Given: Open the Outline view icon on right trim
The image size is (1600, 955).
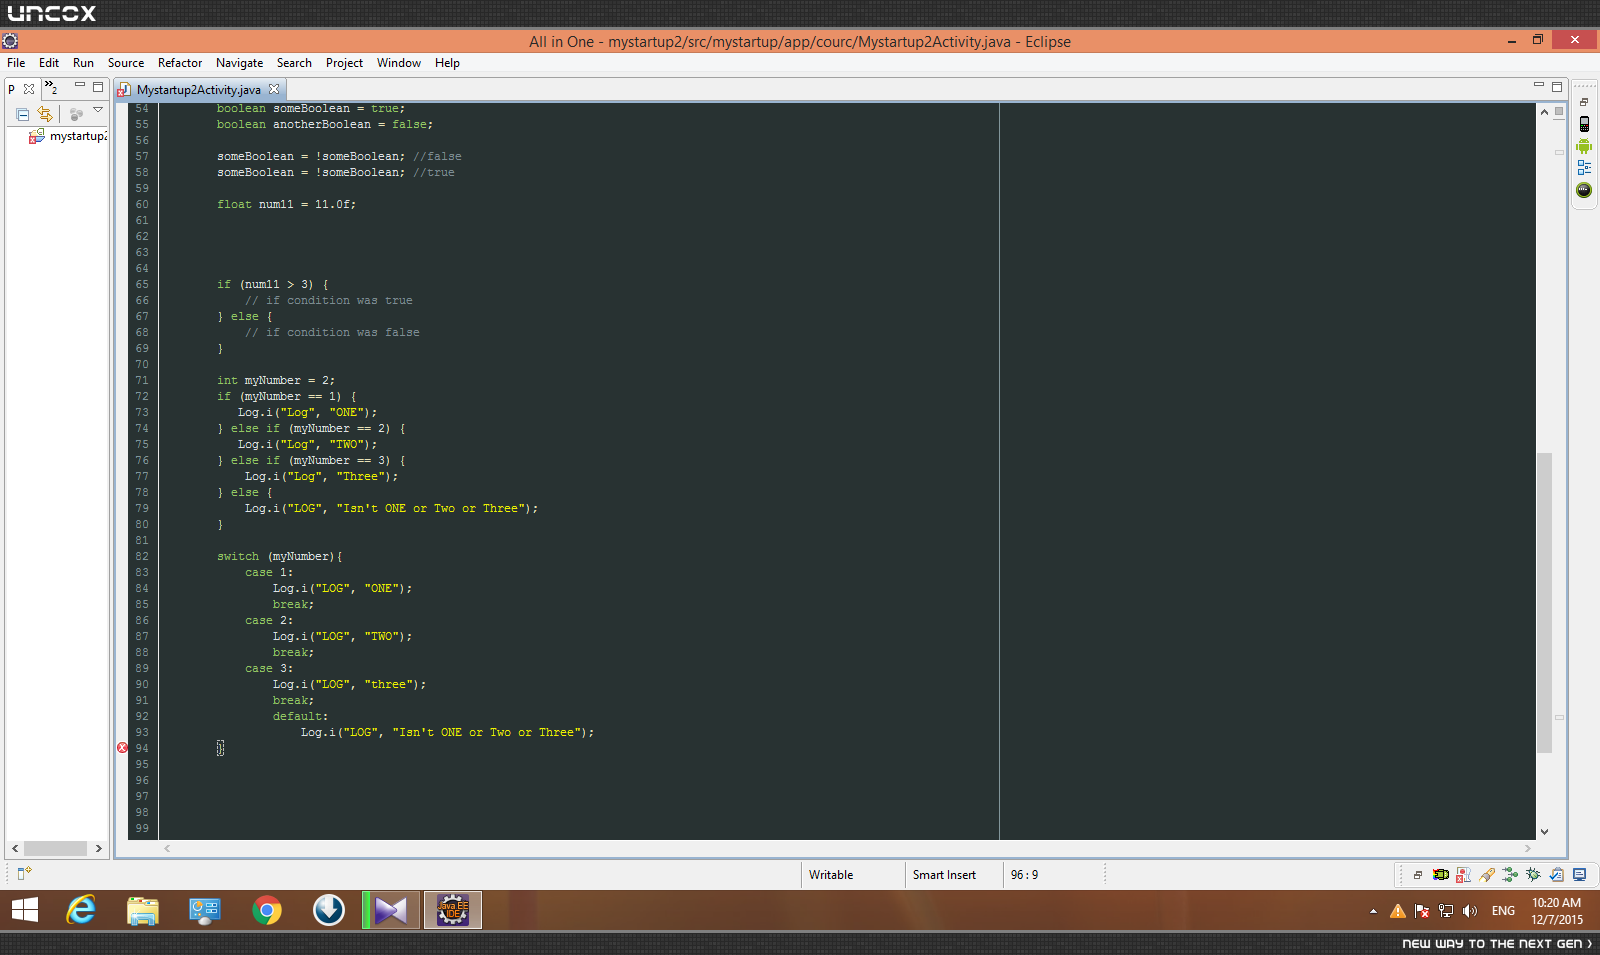Looking at the screenshot, I should click(x=1584, y=168).
